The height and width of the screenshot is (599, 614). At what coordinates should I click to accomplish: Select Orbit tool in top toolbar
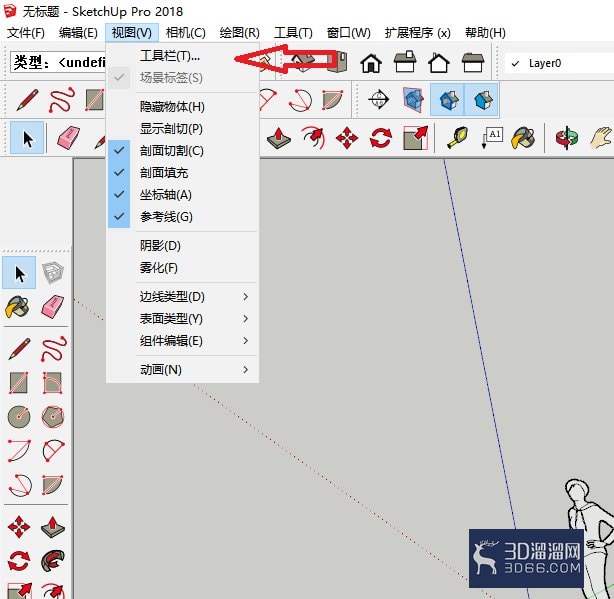pos(567,138)
